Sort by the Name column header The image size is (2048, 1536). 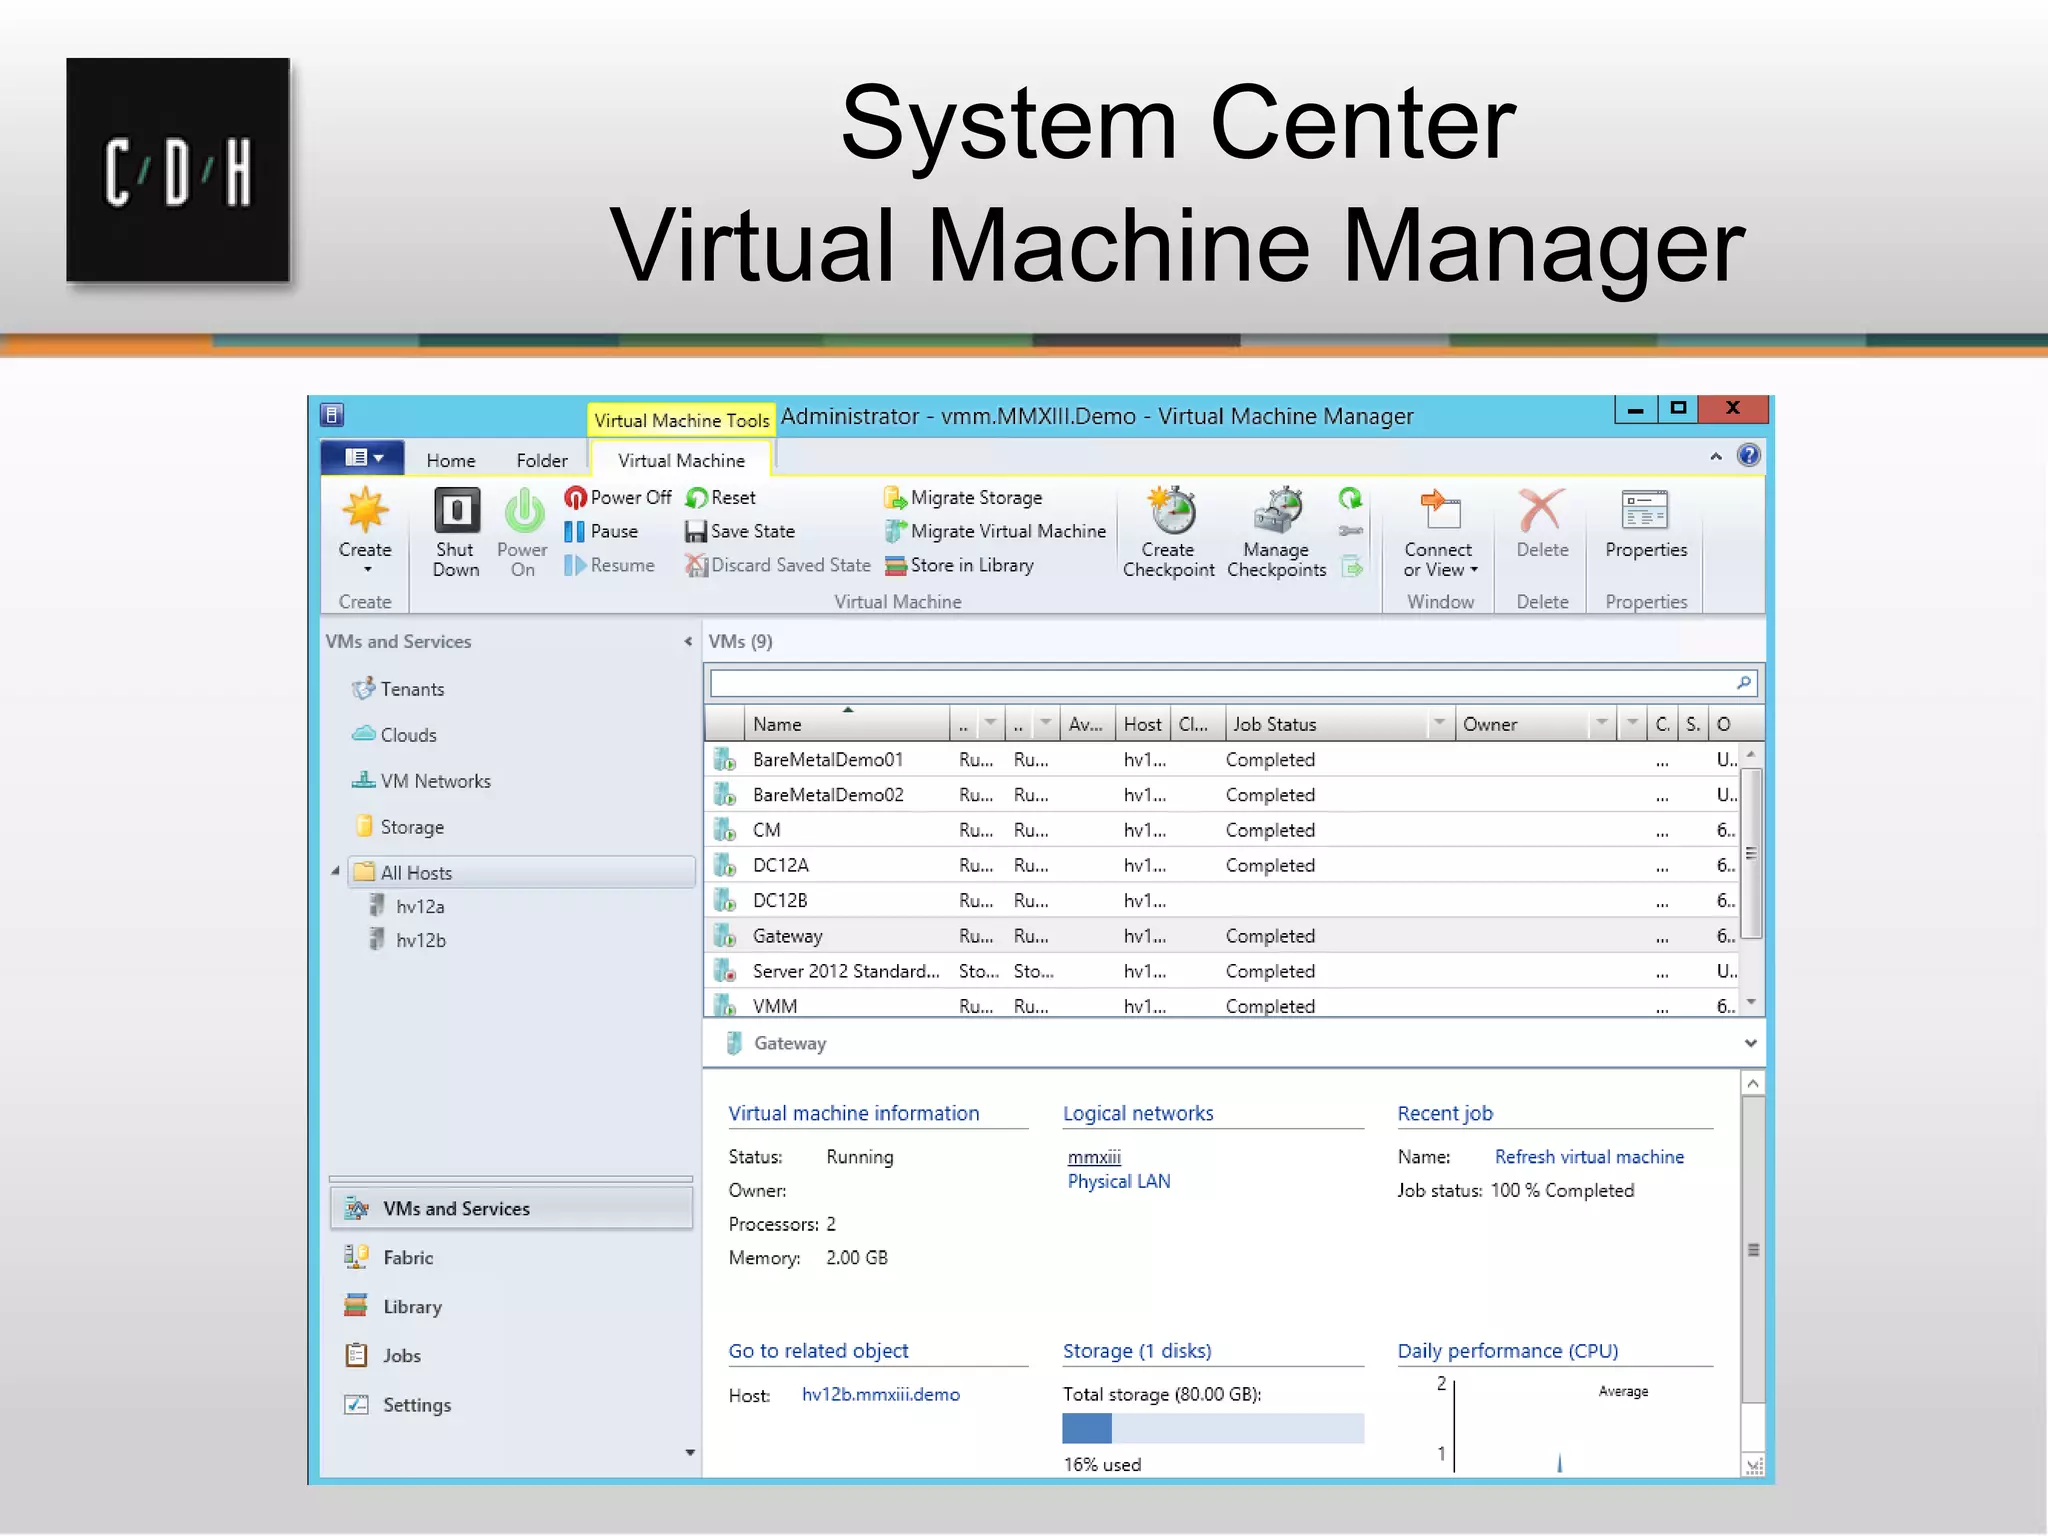(x=848, y=723)
